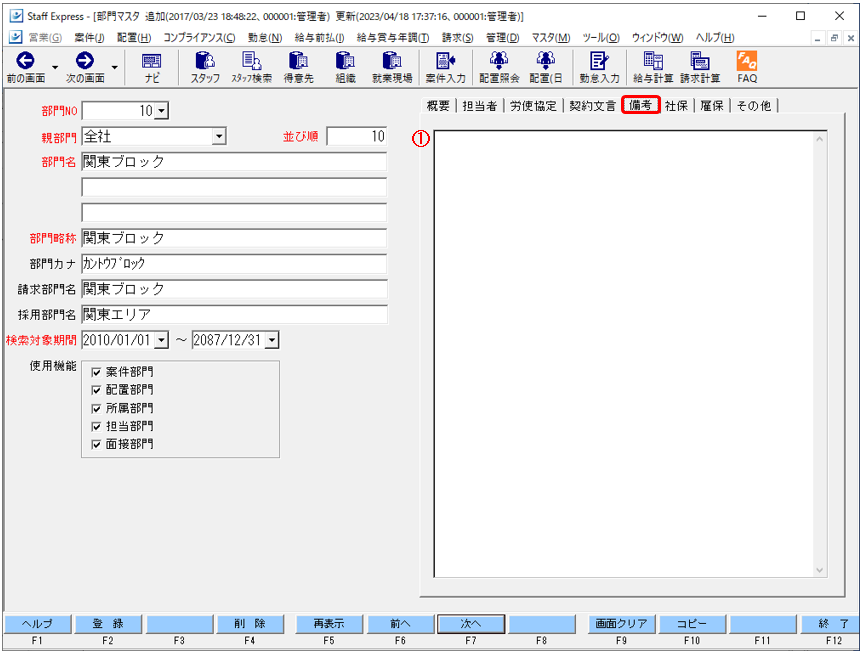Expand the 親部門 dropdown

pos(219,136)
